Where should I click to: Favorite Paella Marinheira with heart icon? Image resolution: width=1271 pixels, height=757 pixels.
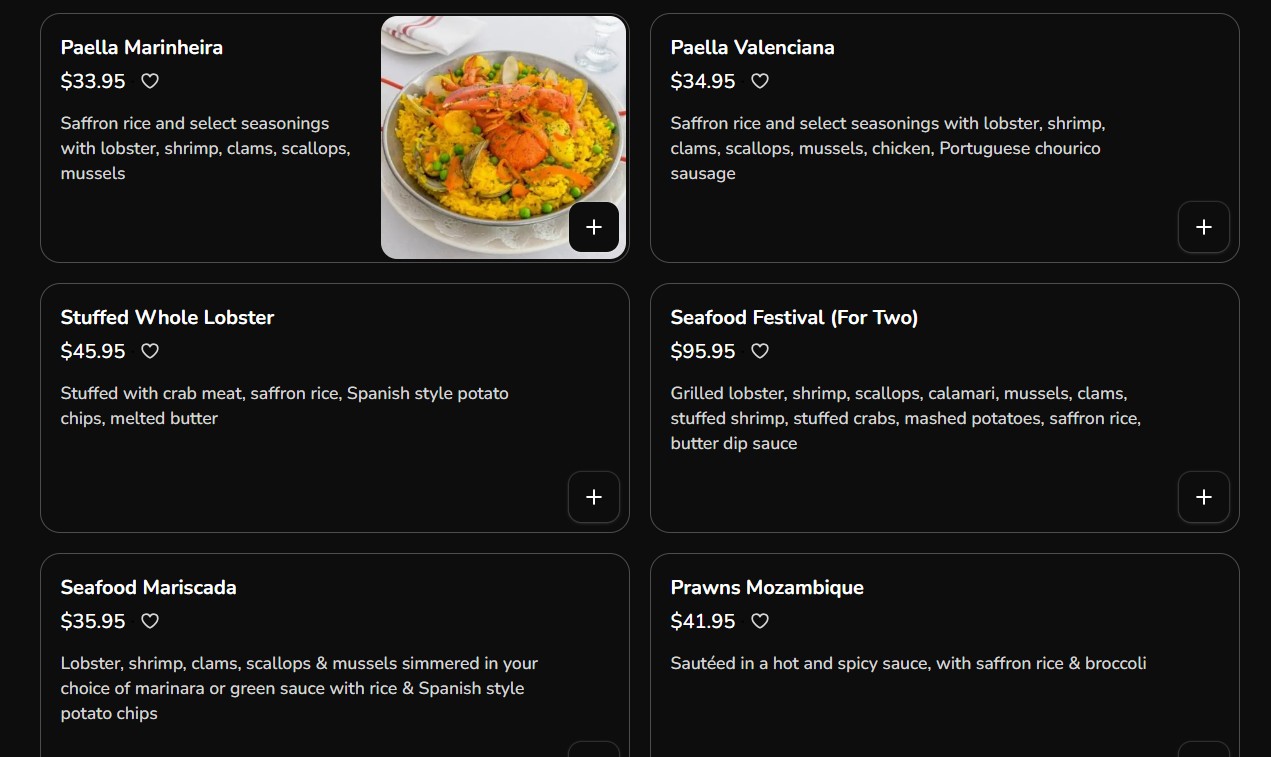[150, 81]
